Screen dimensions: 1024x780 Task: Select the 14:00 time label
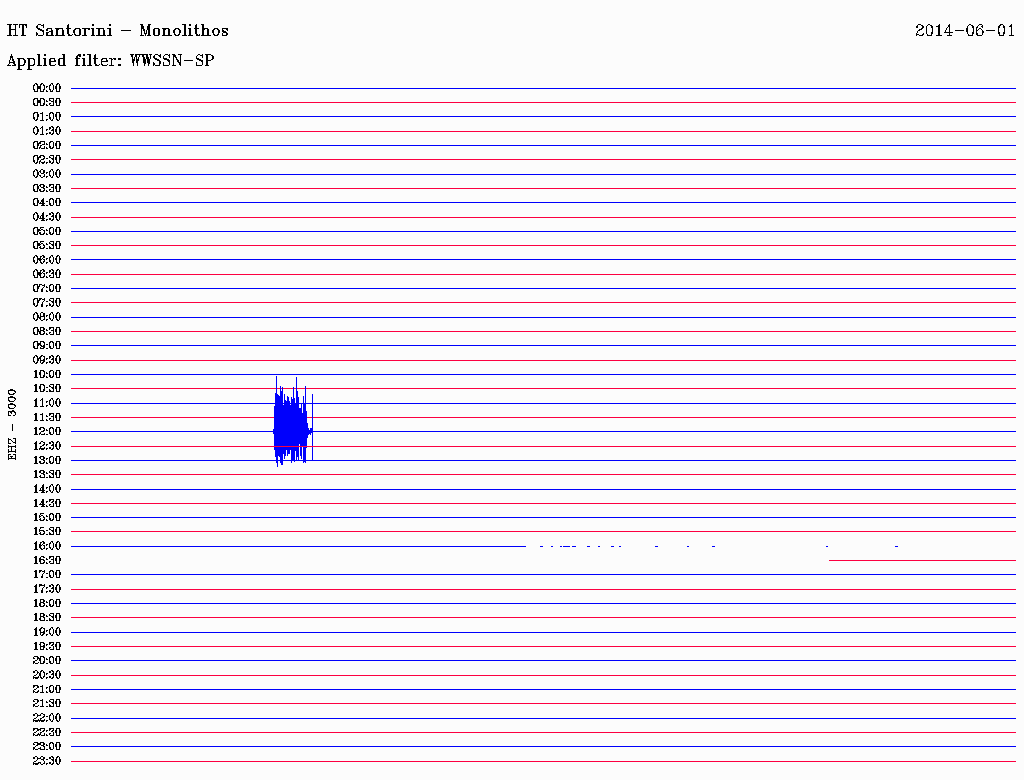coord(47,489)
